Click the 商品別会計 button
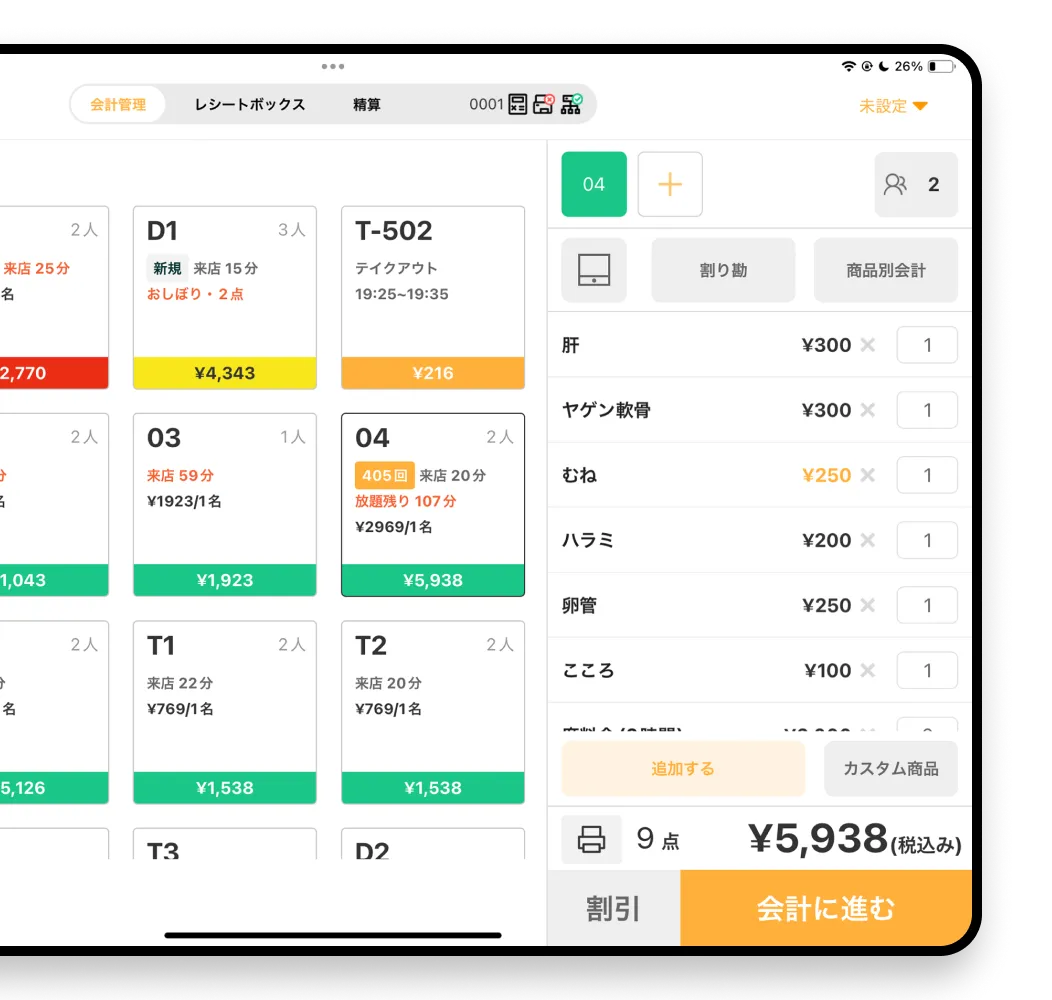 (x=885, y=270)
